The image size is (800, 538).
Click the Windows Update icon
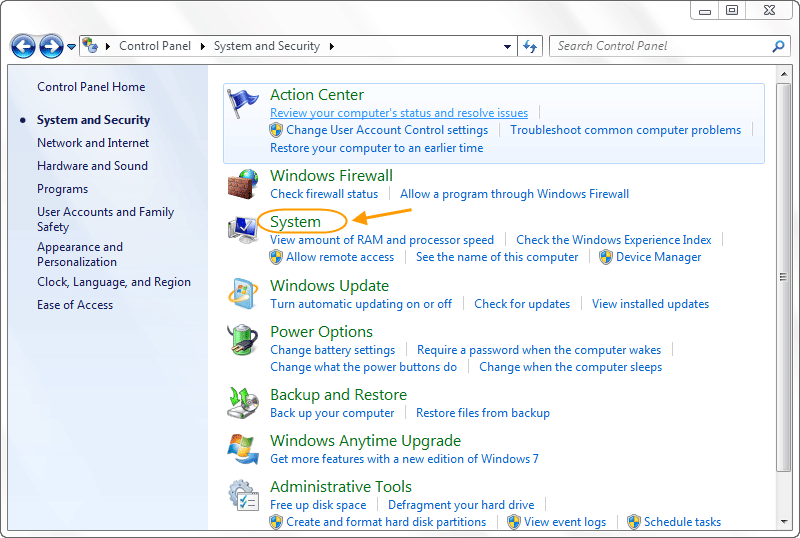pos(243,294)
